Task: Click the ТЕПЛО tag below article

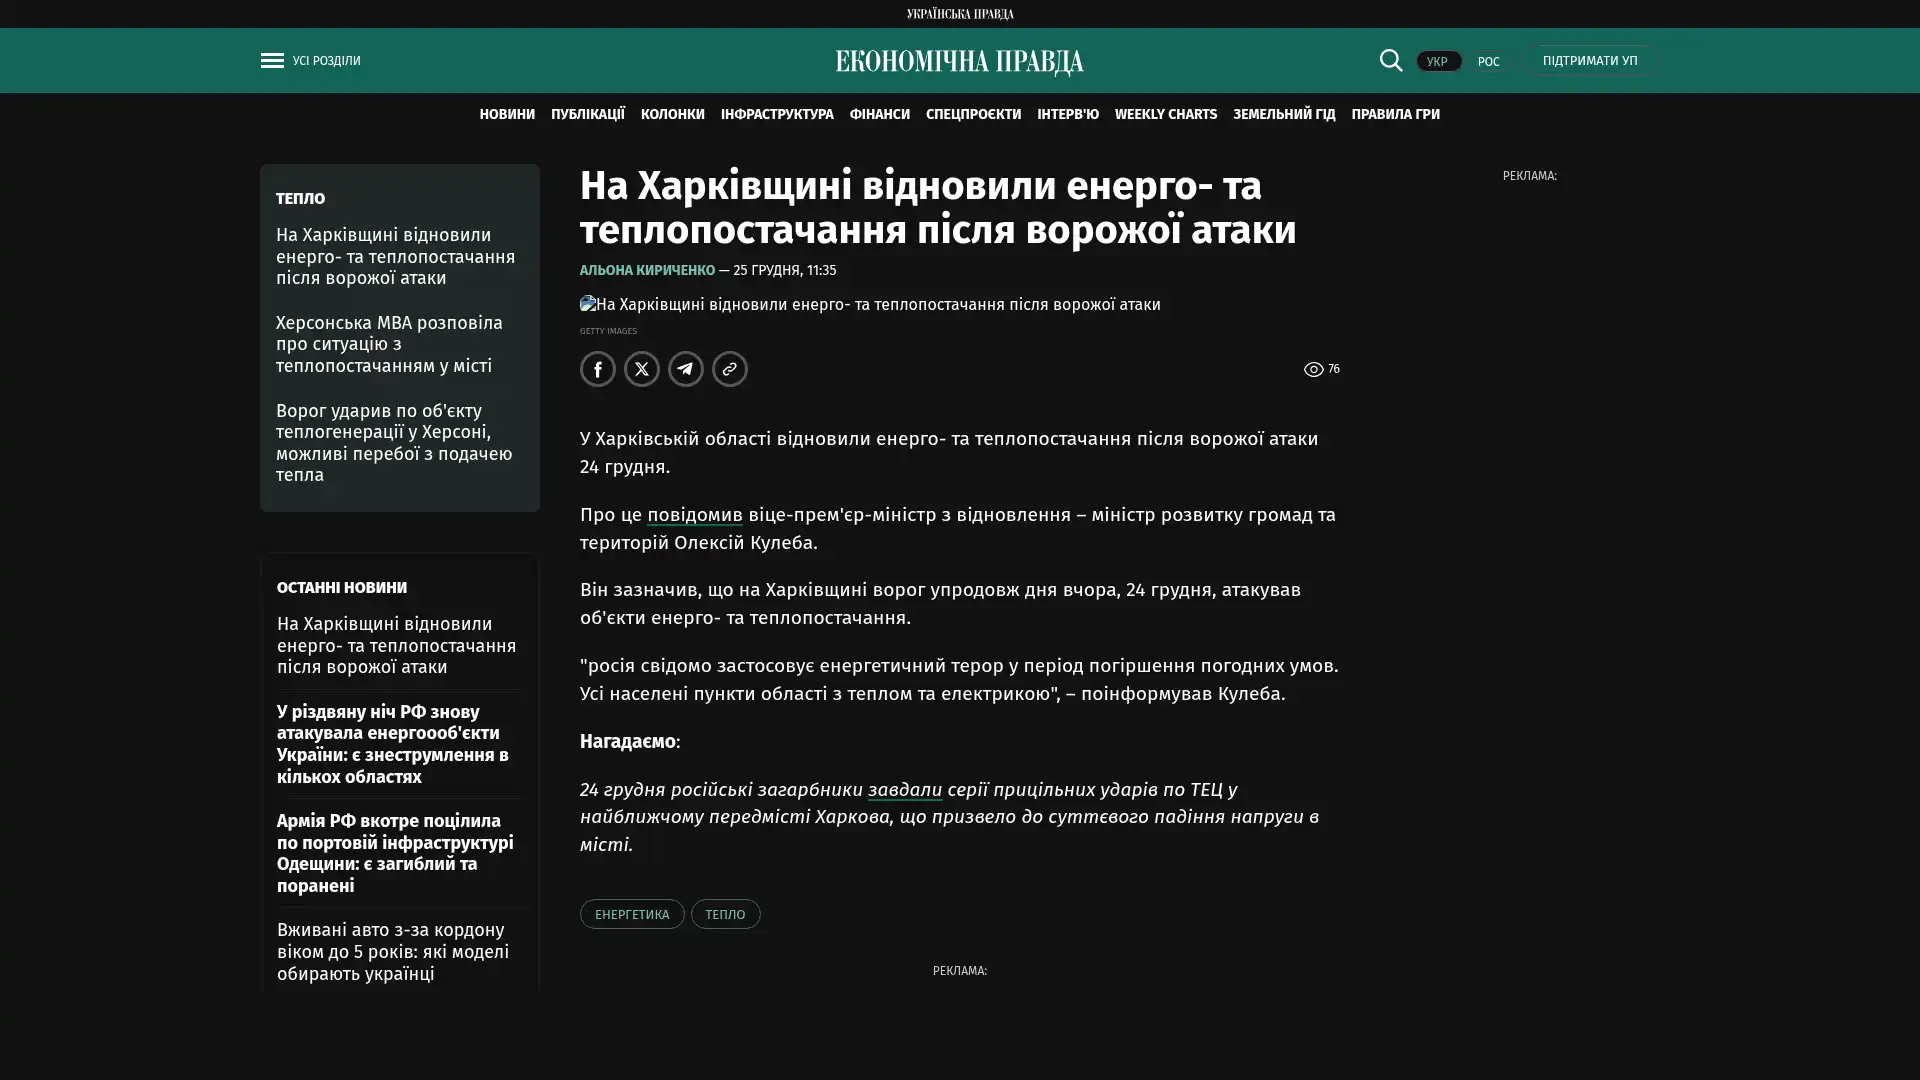Action: 725,914
